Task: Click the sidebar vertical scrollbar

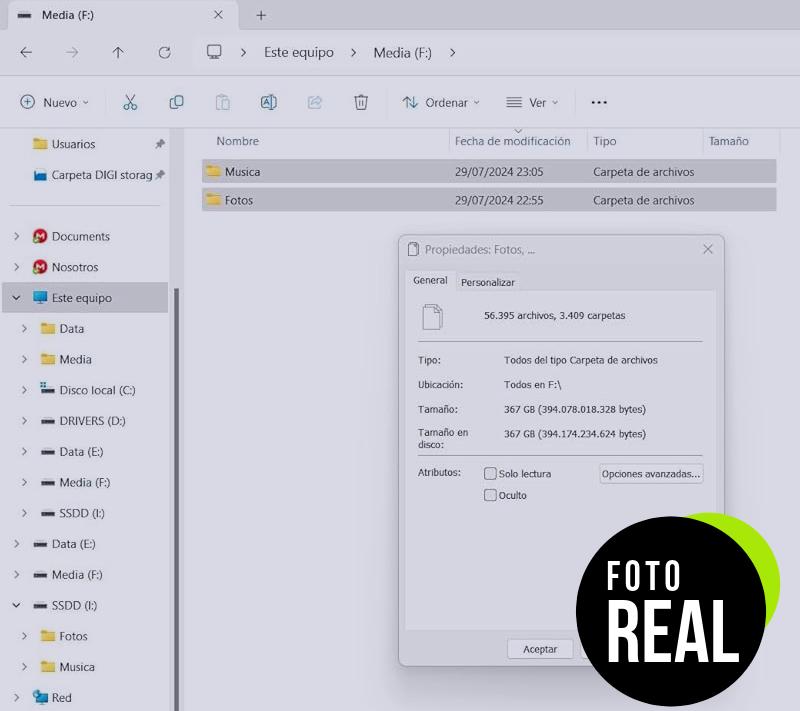Action: 177,497
